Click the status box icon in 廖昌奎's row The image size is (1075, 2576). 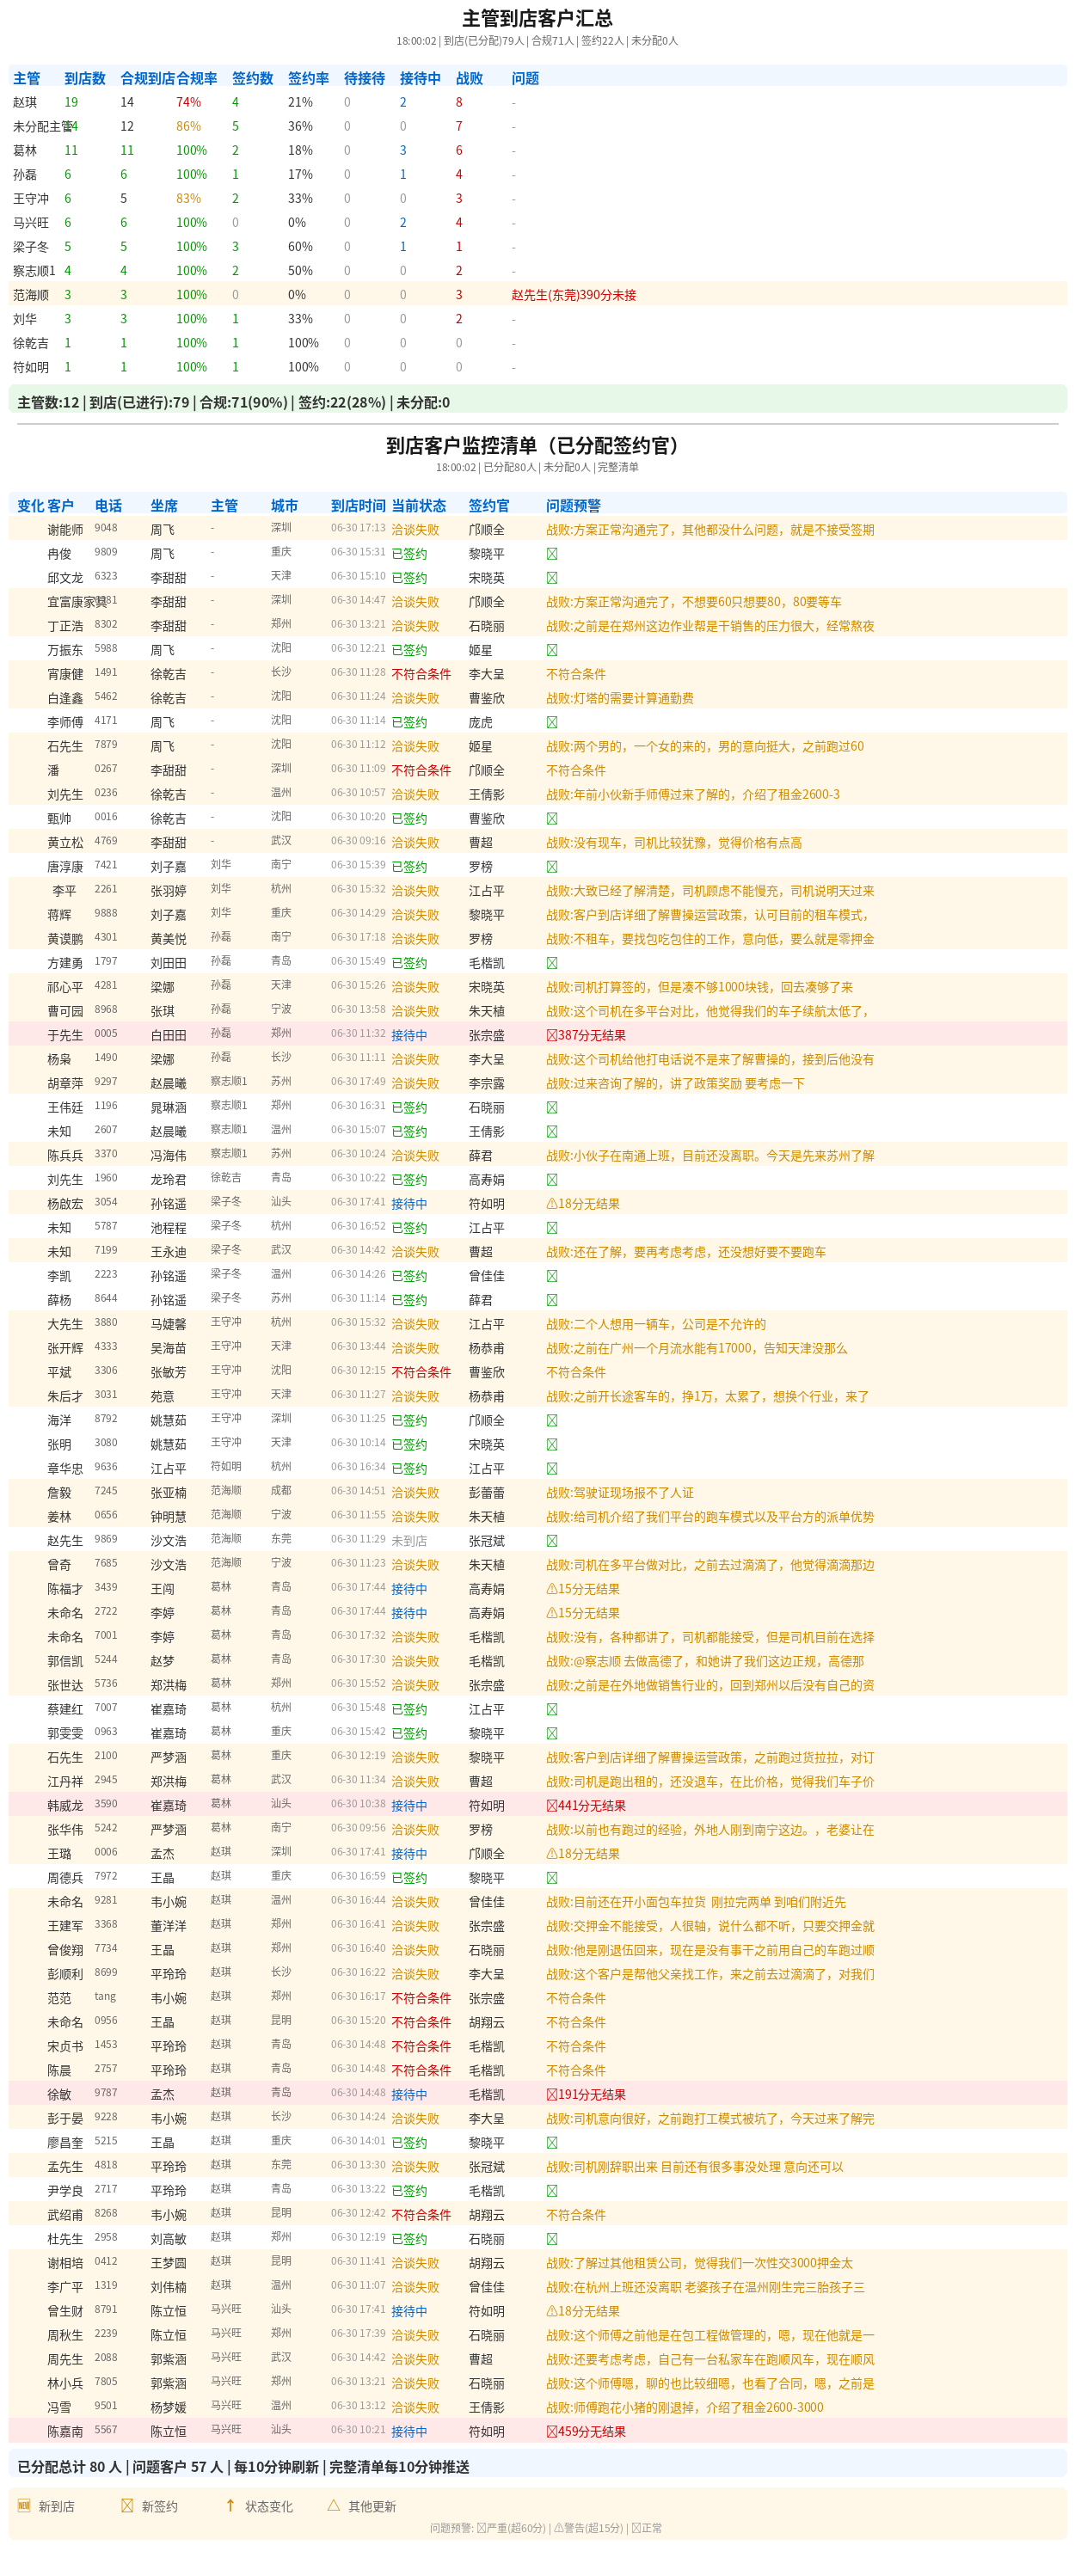(552, 2143)
